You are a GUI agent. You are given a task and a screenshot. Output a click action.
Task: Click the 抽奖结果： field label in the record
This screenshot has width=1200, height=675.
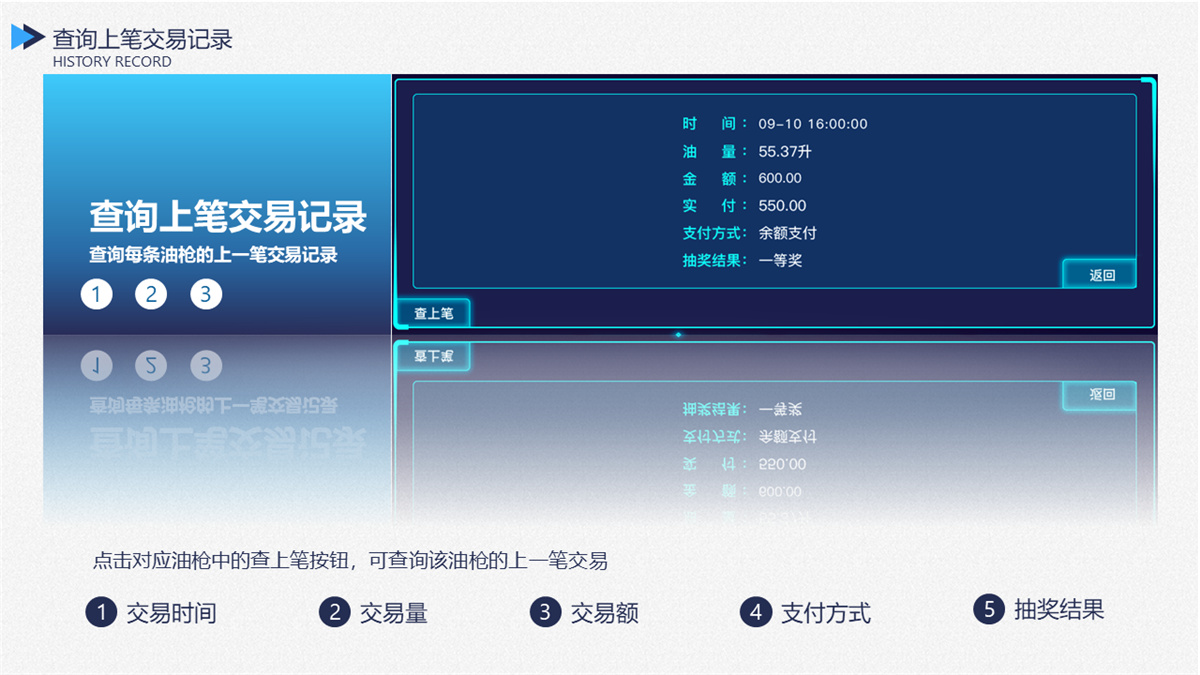pos(715,260)
